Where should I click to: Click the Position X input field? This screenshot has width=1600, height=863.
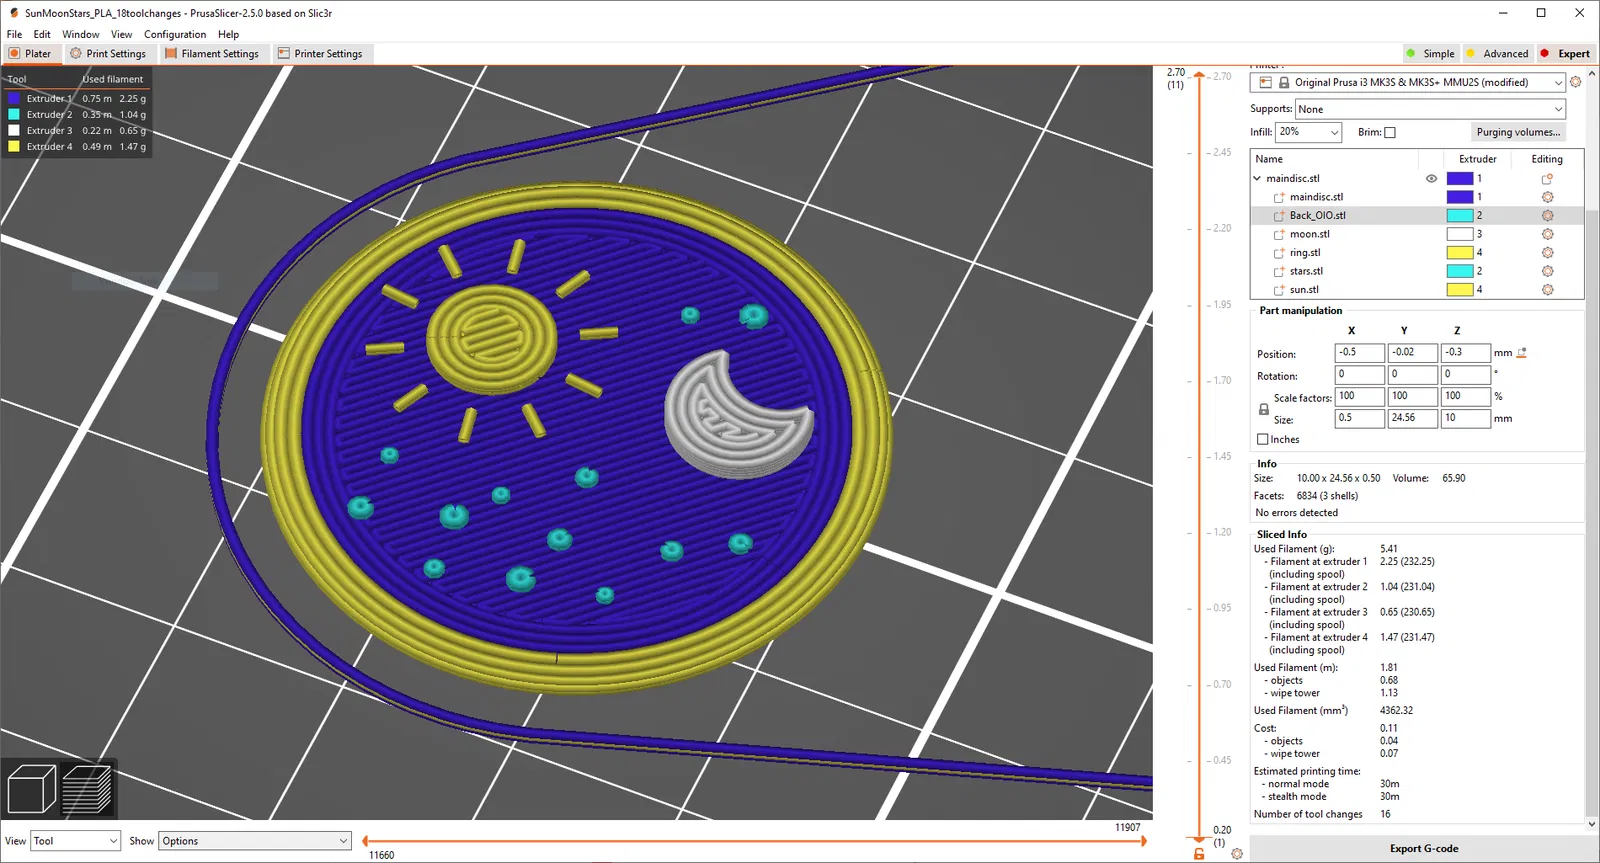(1360, 352)
